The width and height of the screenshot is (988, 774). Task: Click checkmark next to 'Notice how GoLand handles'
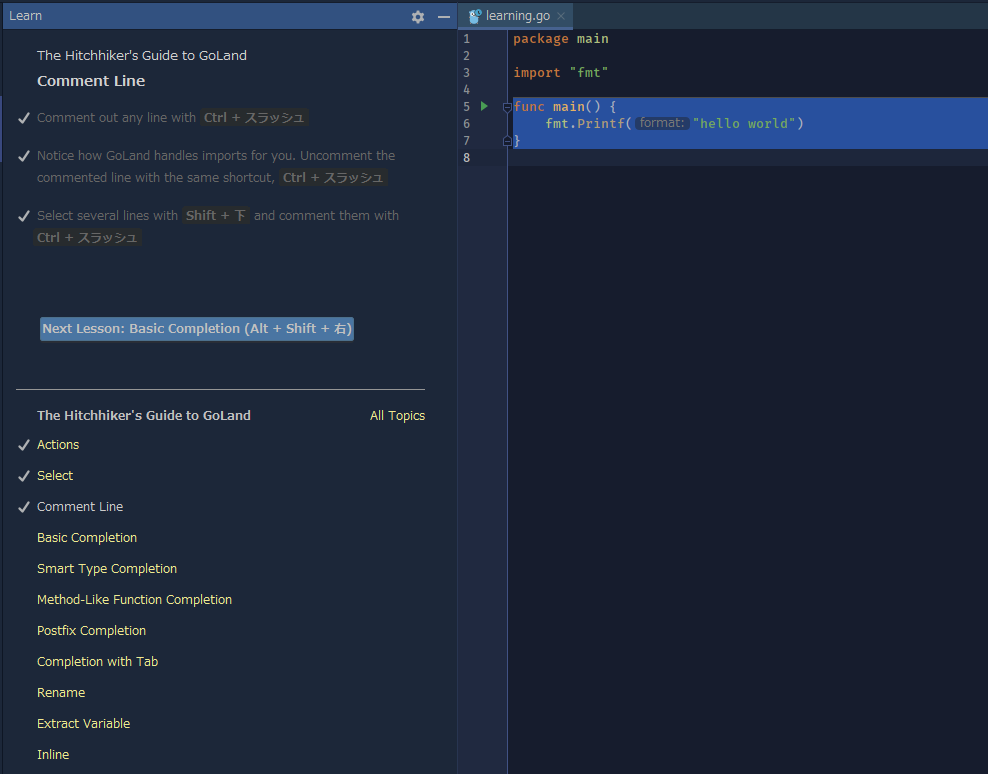tap(24, 156)
